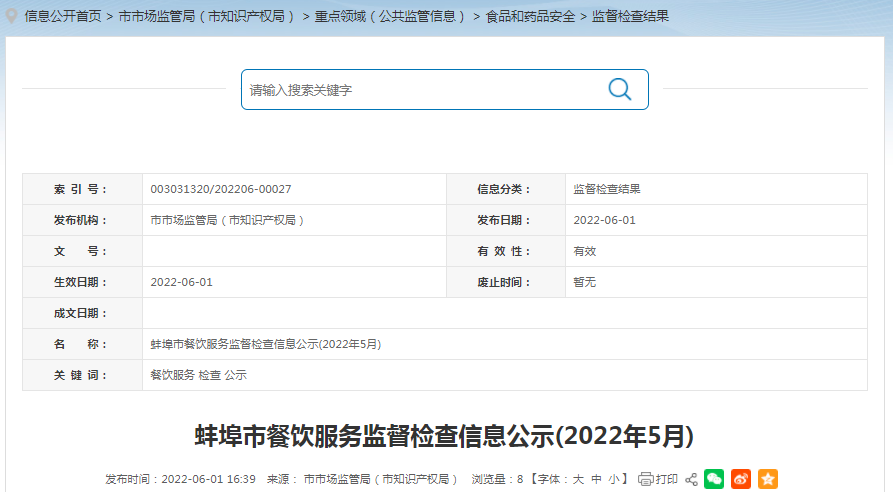893x492 pixels.
Task: Click 监督检查结果 breadcrumb link
Action: 630,17
